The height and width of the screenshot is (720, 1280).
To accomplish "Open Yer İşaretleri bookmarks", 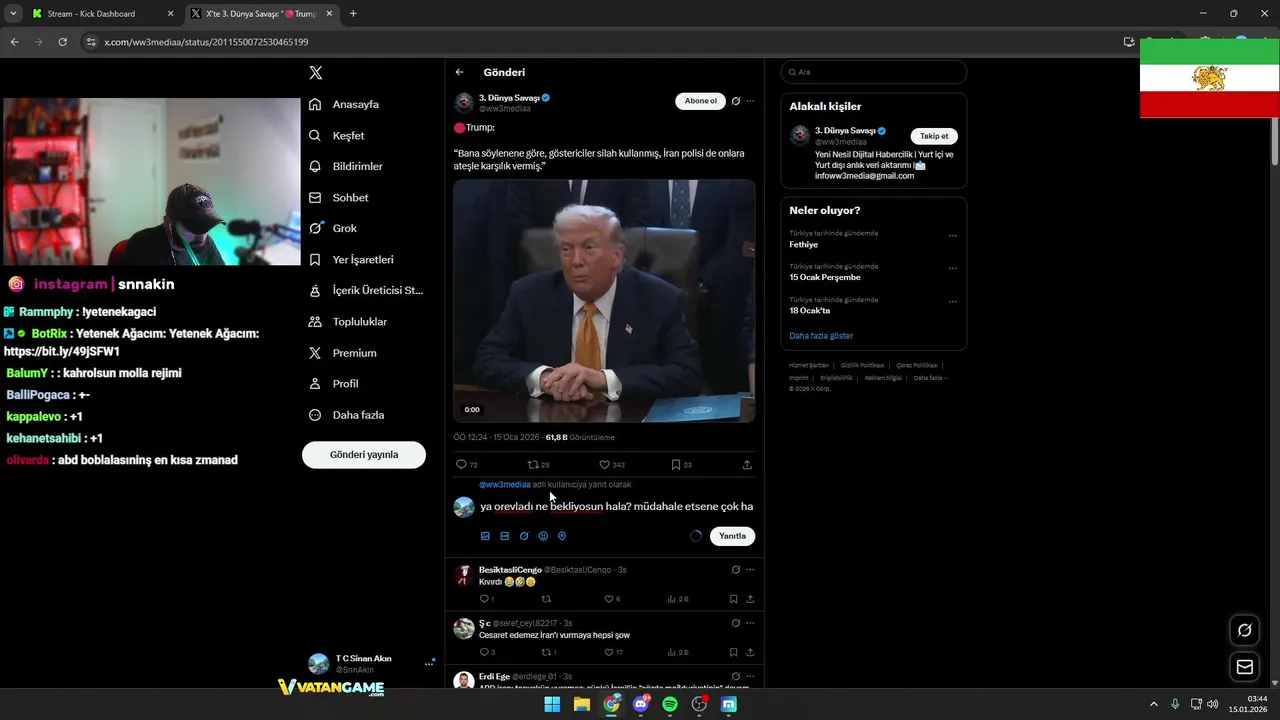I will point(351,260).
